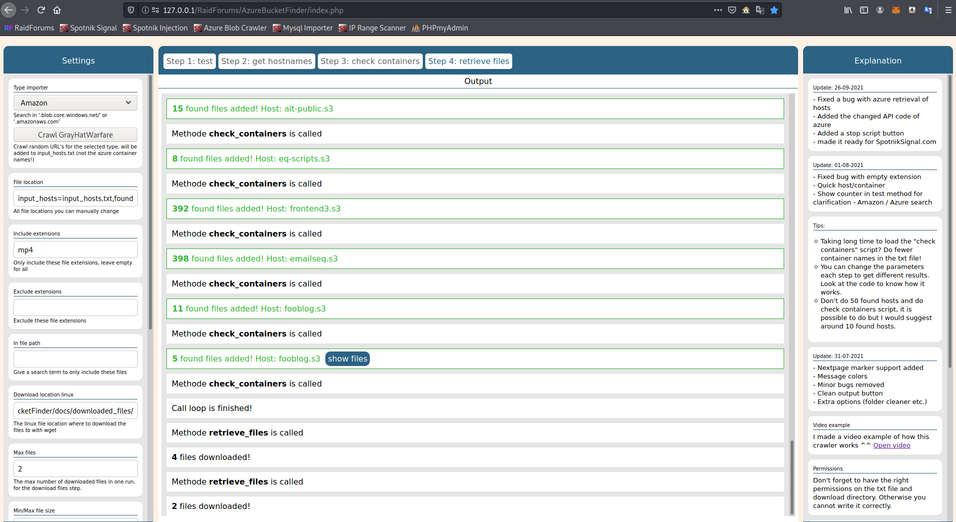Click show files button for fooblog.s3
This screenshot has width=956, height=522.
coord(348,359)
